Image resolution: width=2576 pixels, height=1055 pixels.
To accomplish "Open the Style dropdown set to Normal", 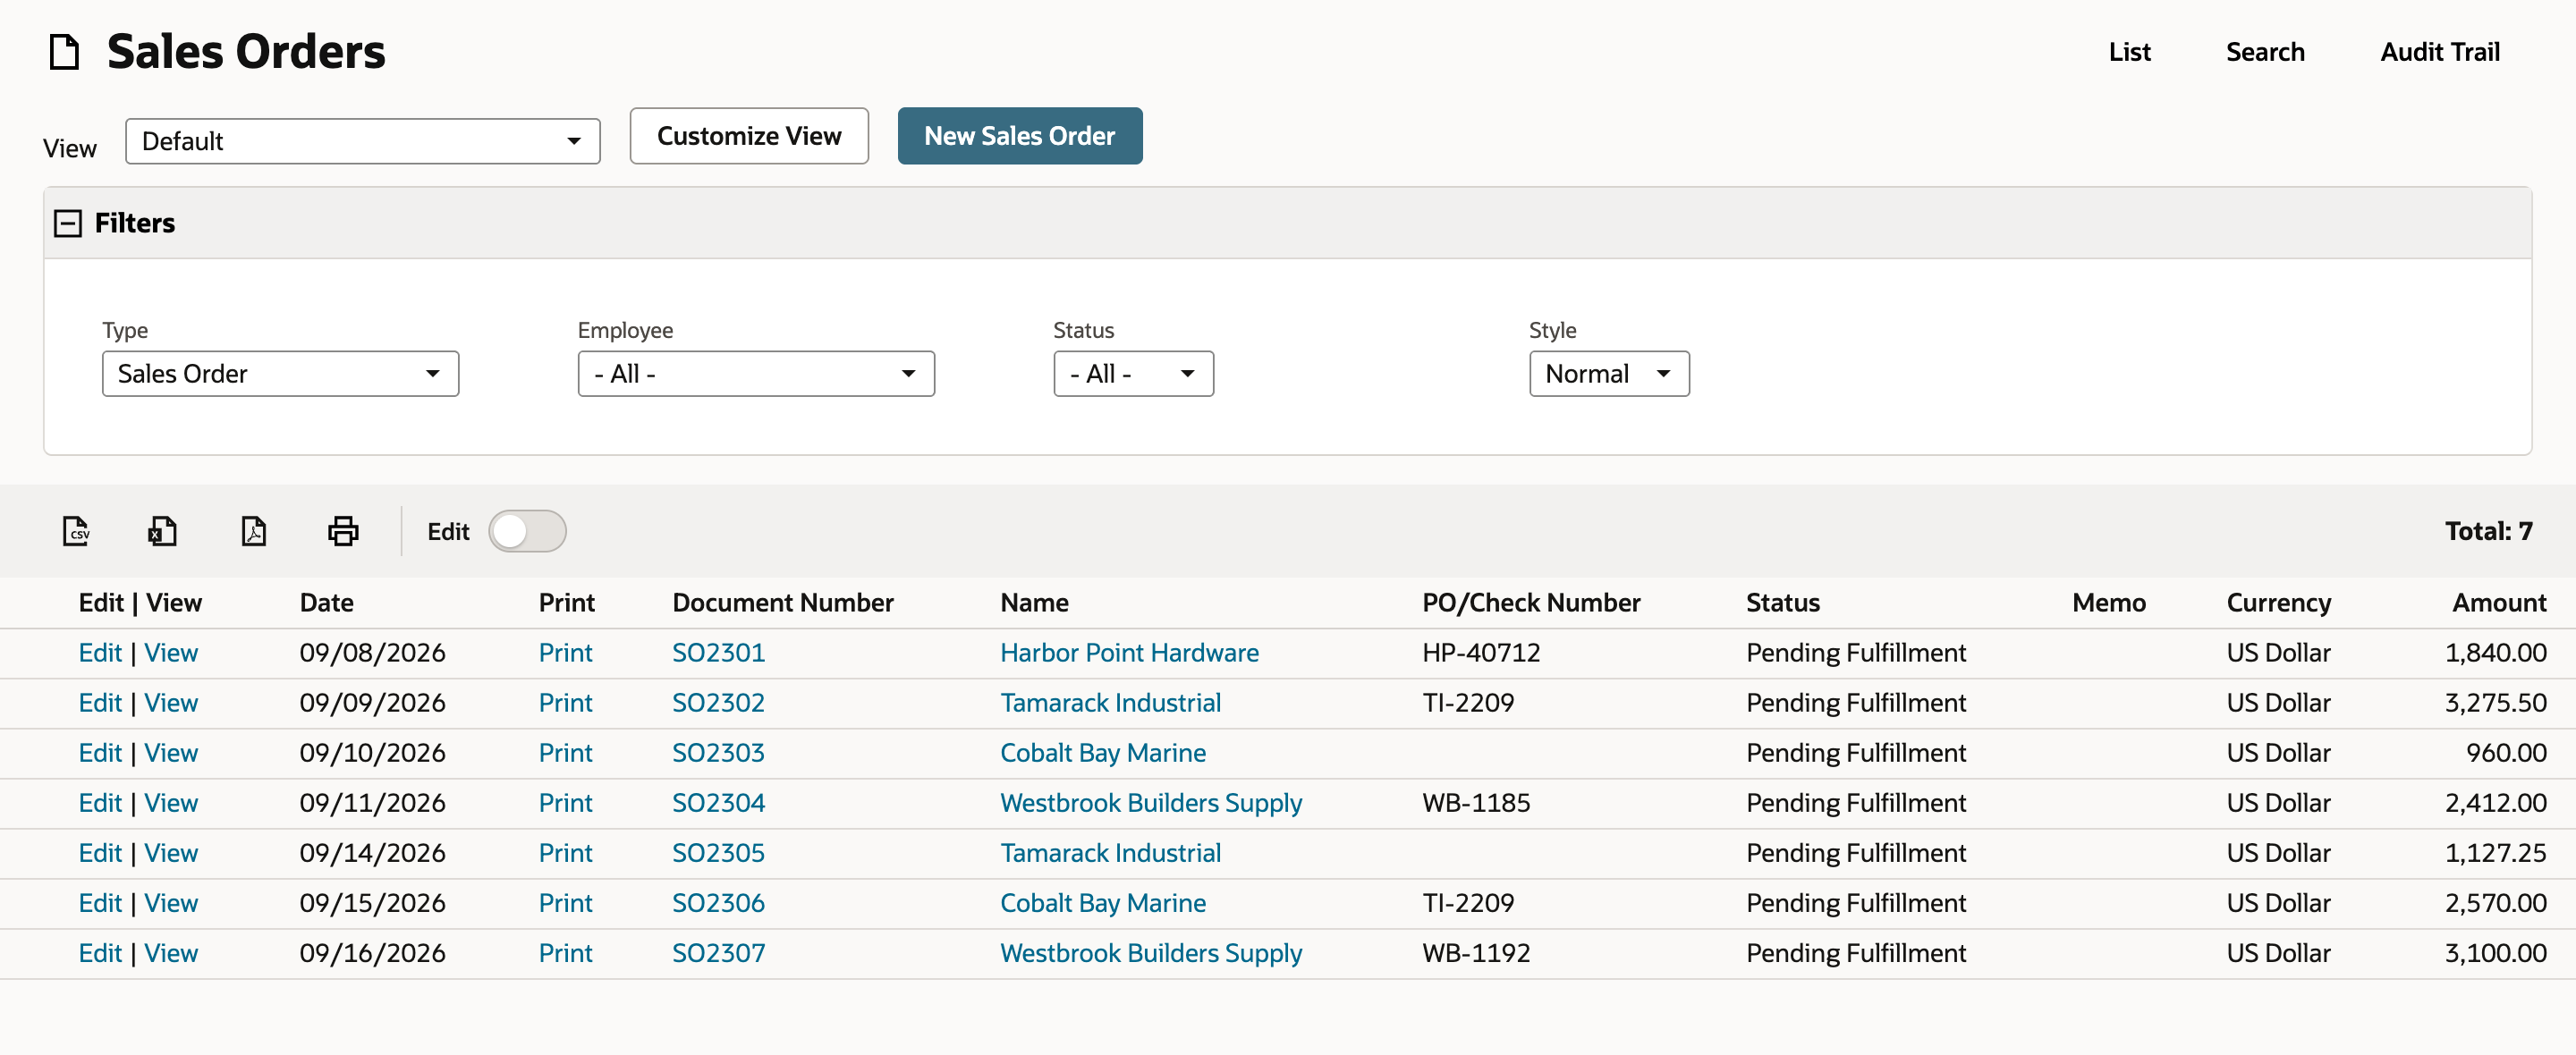I will point(1609,374).
